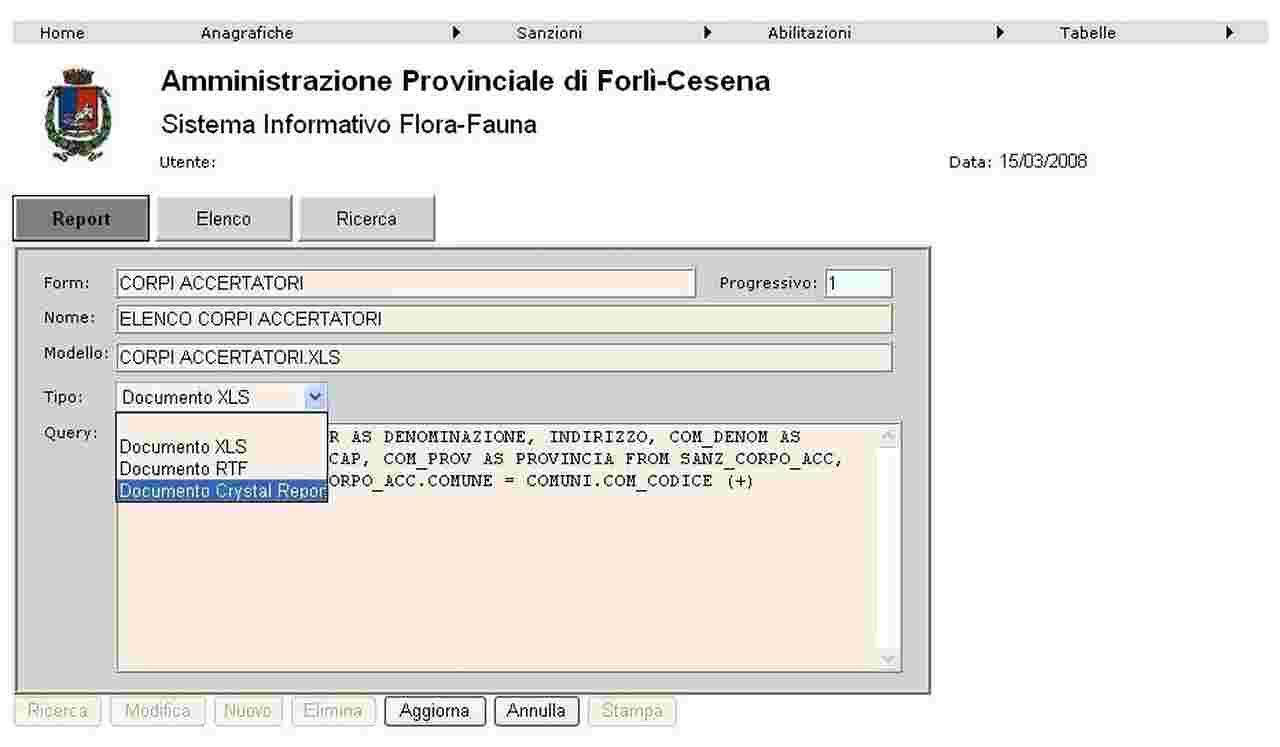Expand the Anagrafiche menu
Viewport: 1280px width, 747px height.
247,33
